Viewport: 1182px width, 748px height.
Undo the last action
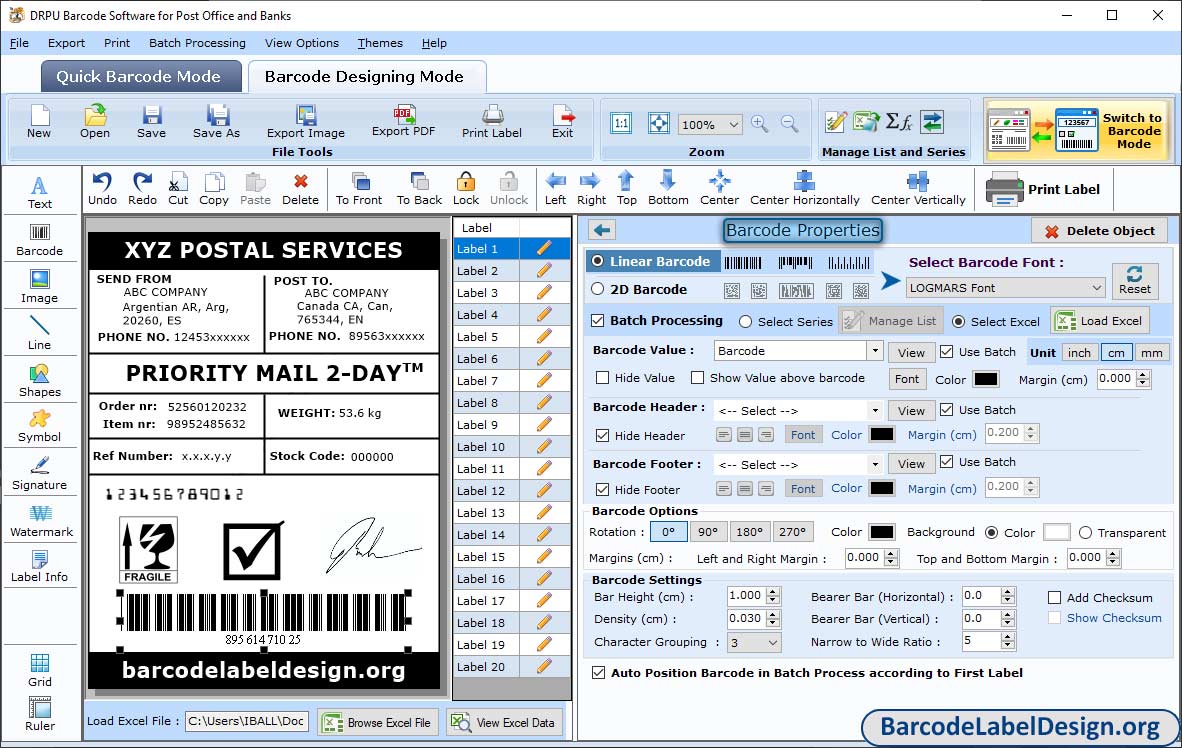coord(103,189)
